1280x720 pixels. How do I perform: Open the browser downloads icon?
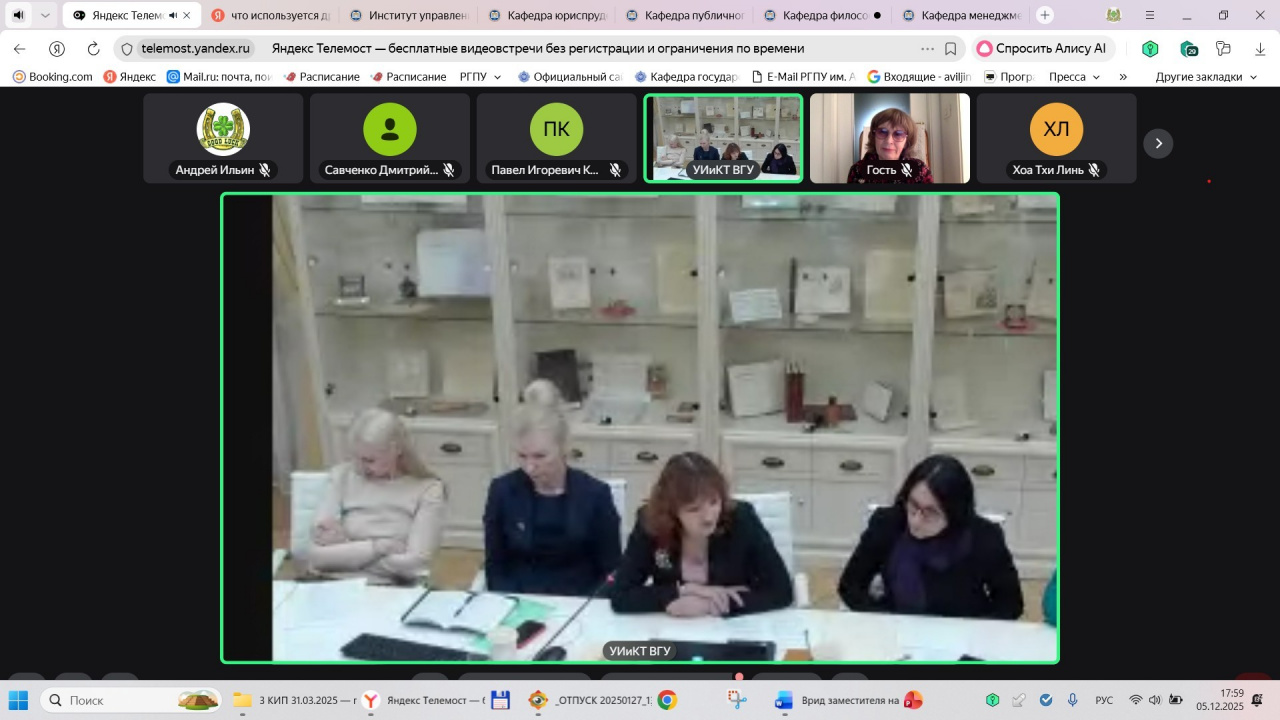(x=1260, y=49)
